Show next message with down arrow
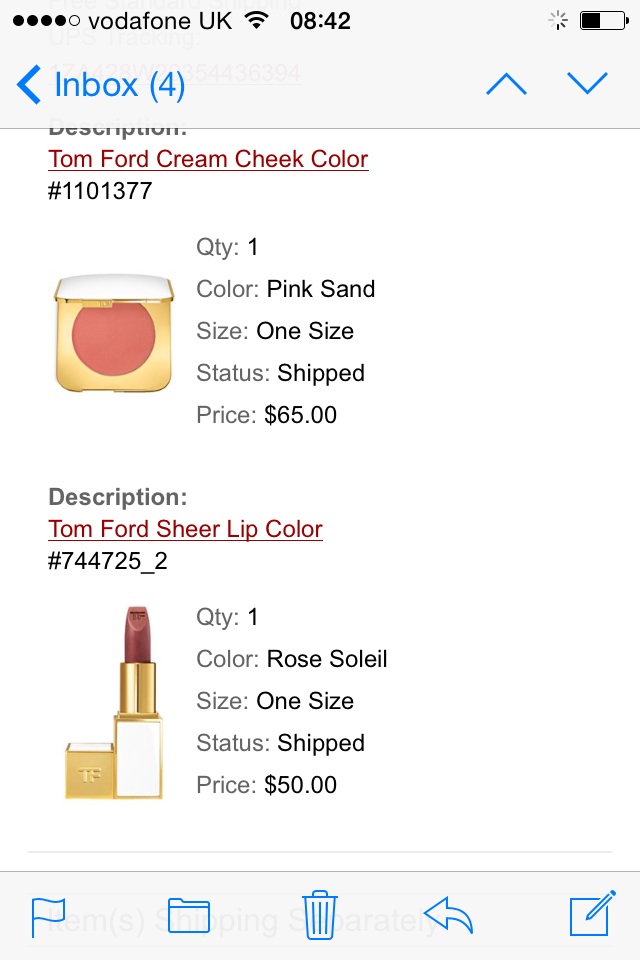This screenshot has width=640, height=960. (587, 84)
